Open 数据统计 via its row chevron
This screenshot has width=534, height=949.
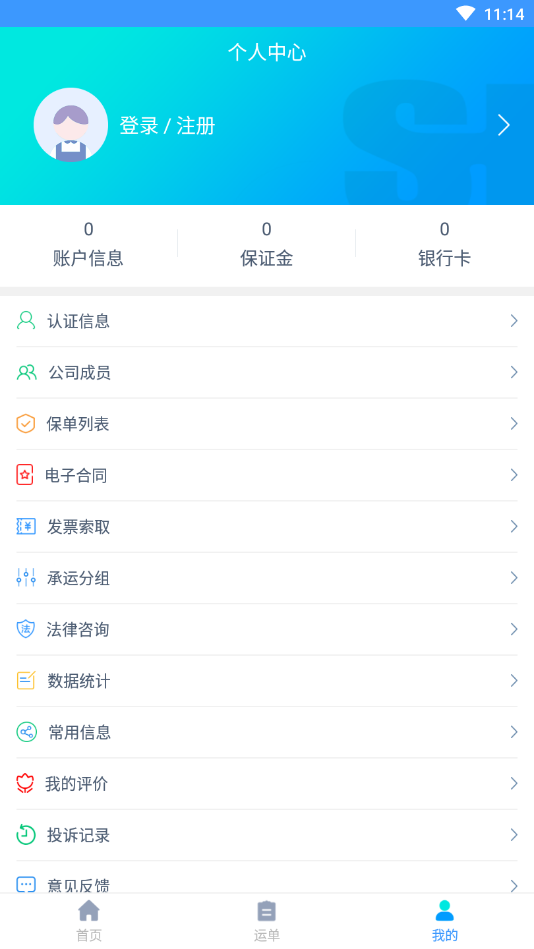[513, 681]
